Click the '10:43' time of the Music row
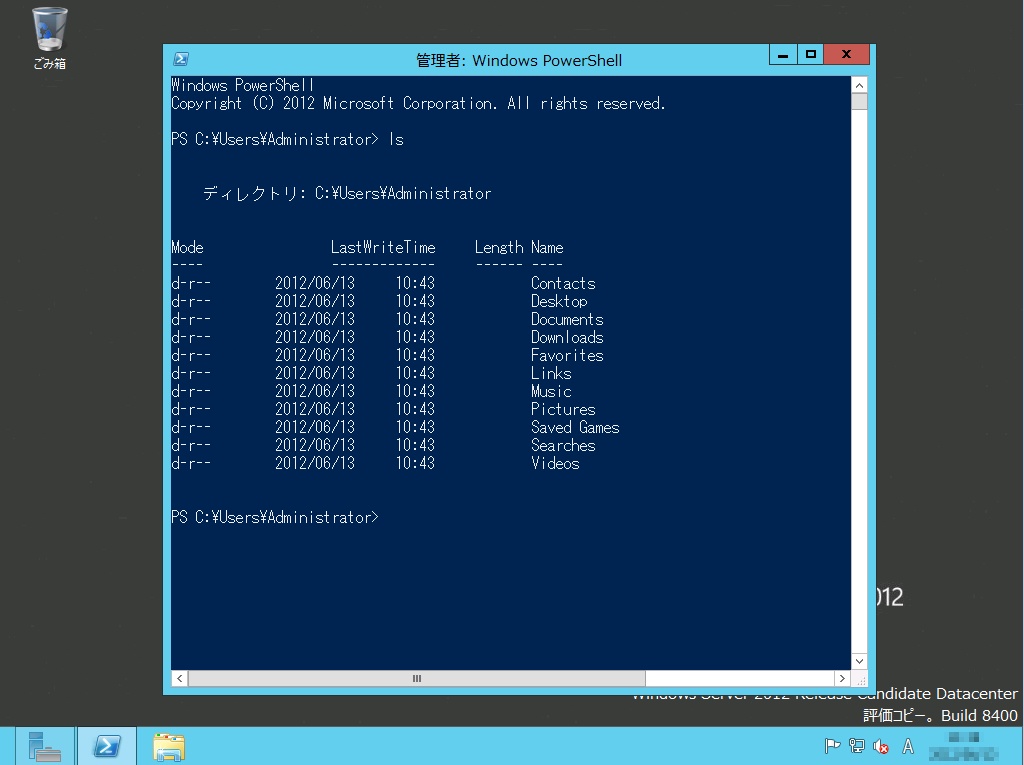This screenshot has height=765, width=1024. tap(415, 391)
